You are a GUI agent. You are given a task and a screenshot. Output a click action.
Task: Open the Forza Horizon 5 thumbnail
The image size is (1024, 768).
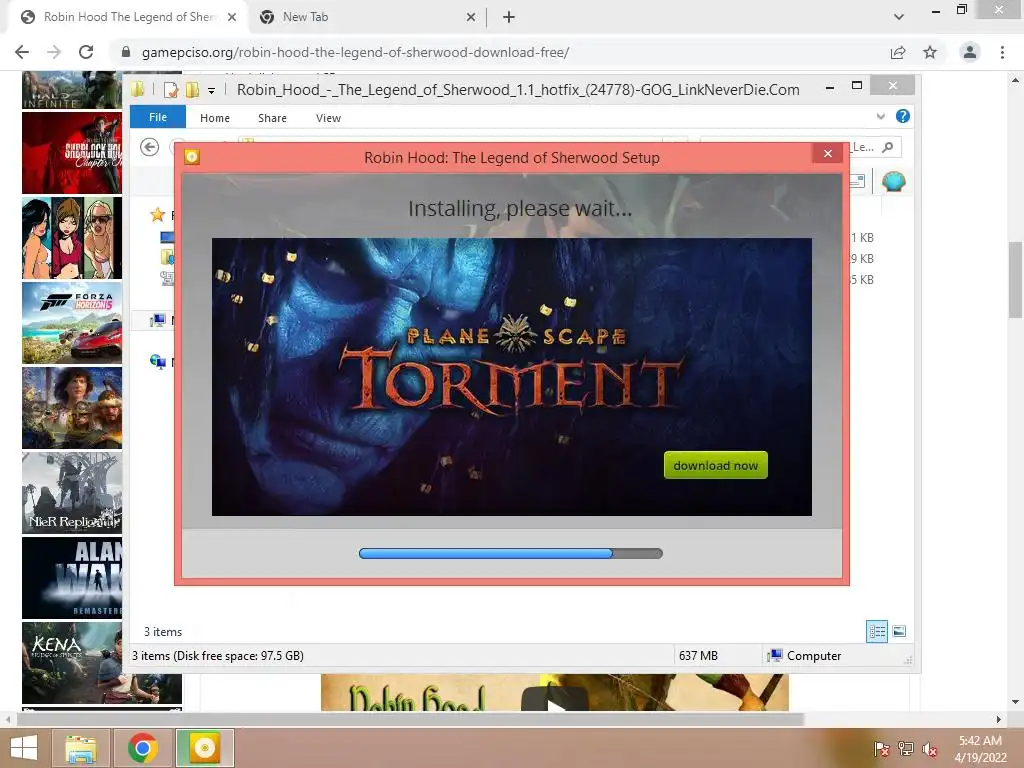[x=72, y=323]
